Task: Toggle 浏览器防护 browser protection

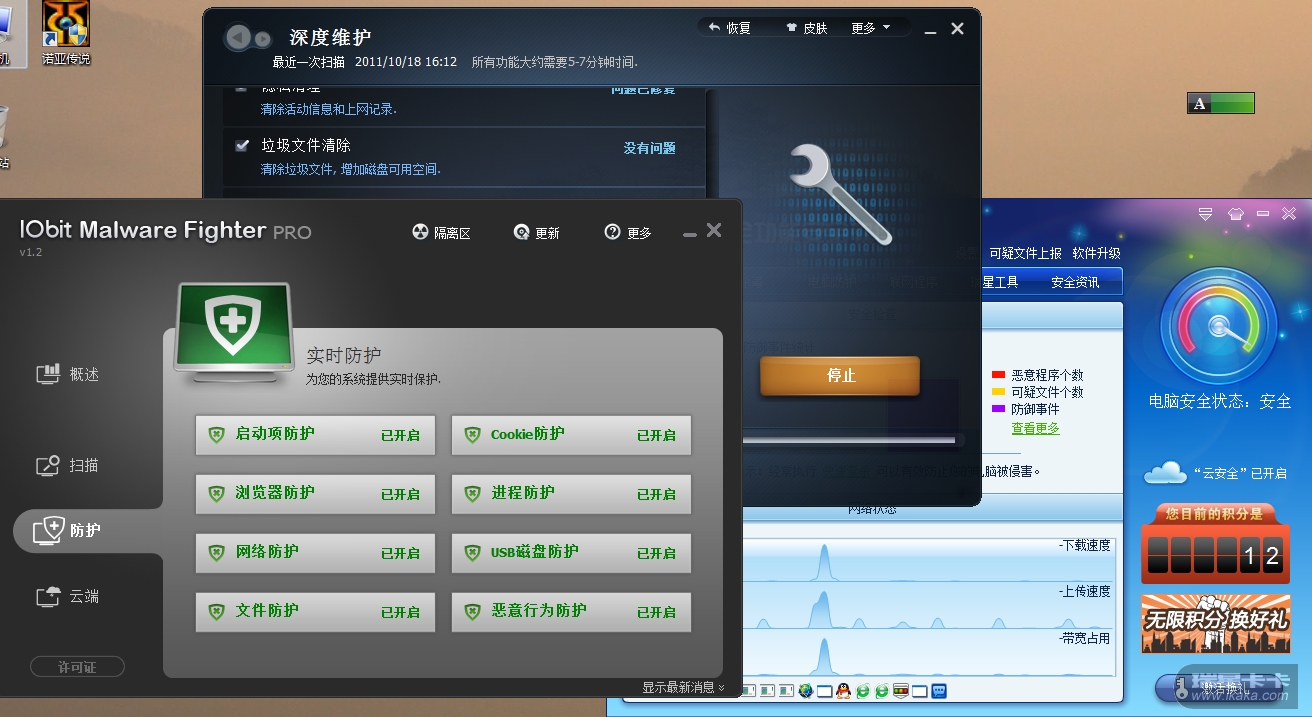Action: (x=315, y=494)
